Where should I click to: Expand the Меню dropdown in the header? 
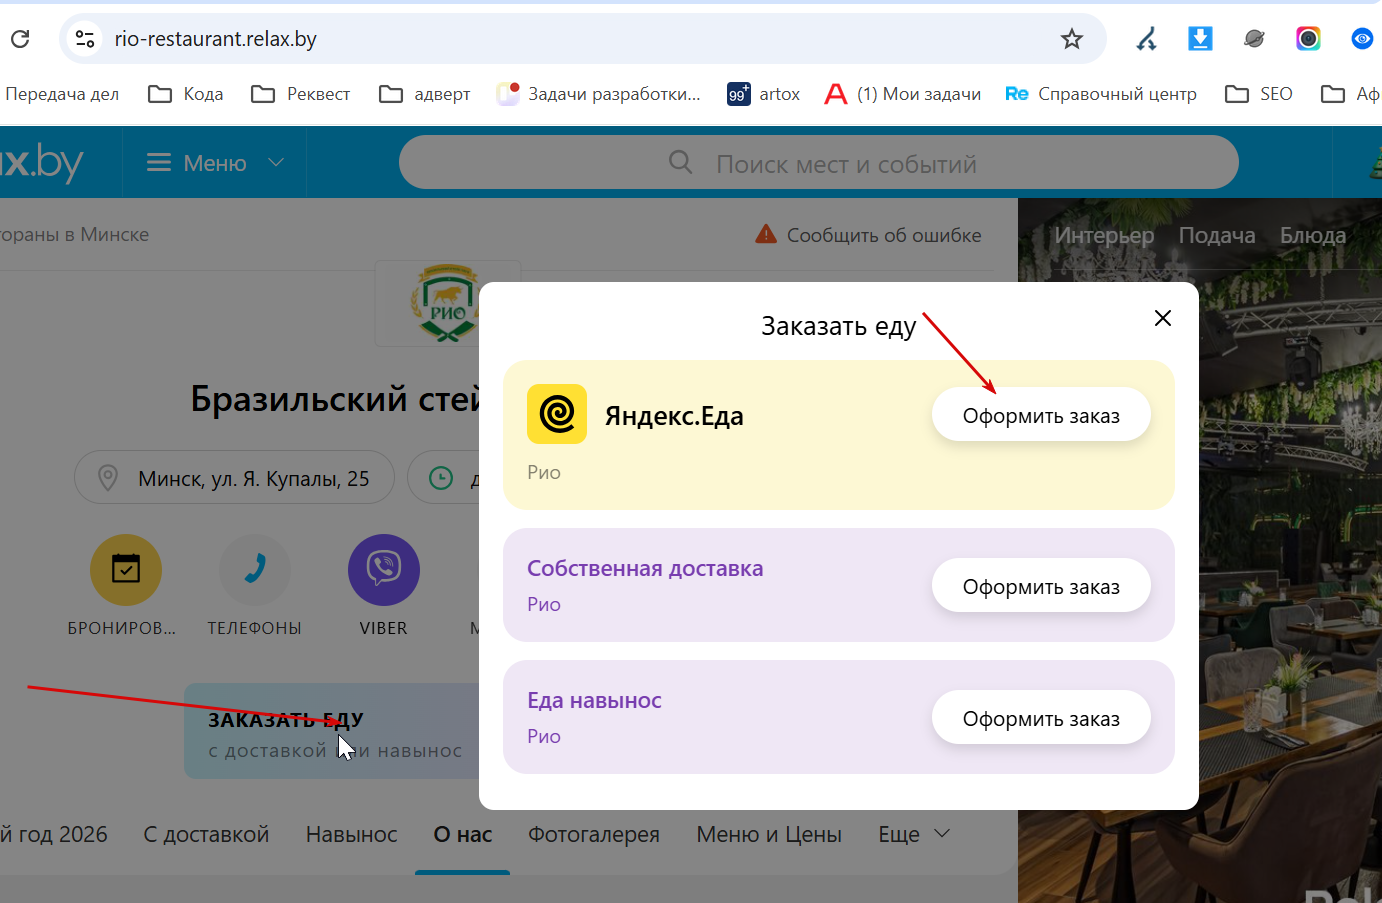pyautogui.click(x=215, y=163)
